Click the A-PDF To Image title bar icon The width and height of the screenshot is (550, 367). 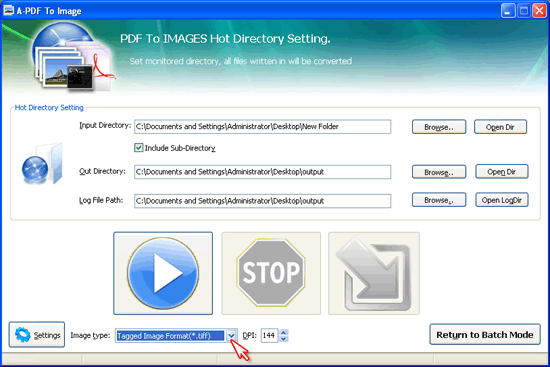coord(8,11)
